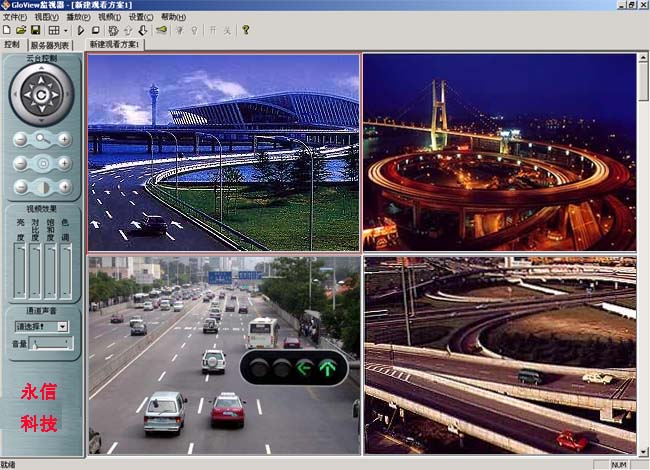This screenshot has width=650, height=470.
Task: Click the PTZ center auto button
Action: (x=41, y=96)
